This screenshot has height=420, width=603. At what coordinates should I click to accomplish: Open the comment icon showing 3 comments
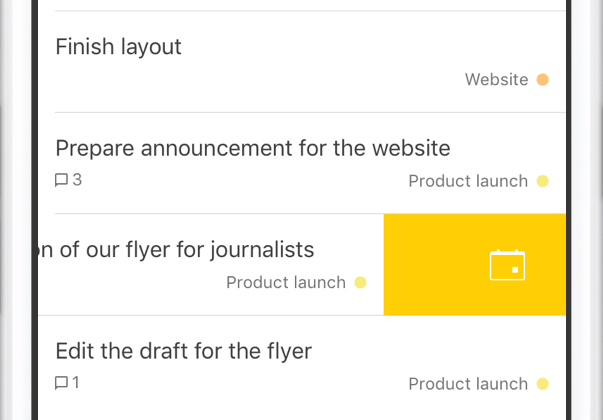(62, 180)
